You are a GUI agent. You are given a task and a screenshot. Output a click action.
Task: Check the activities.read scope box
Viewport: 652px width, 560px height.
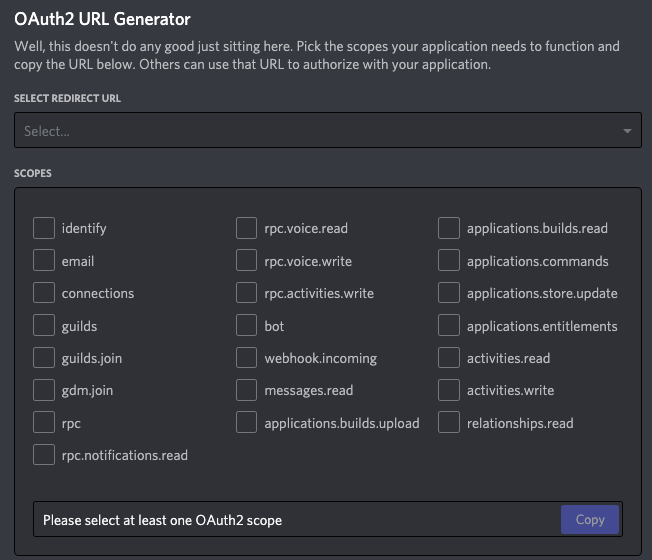click(x=449, y=358)
